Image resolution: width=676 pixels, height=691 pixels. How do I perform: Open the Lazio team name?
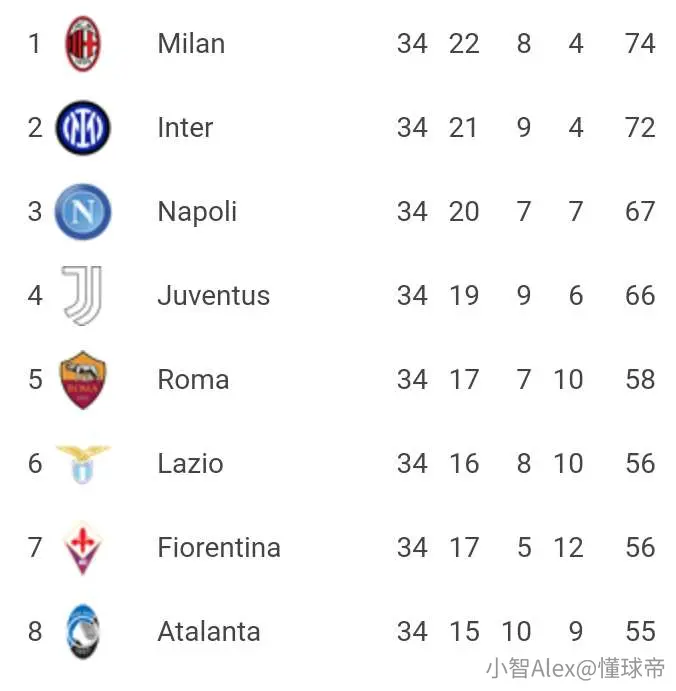pos(190,464)
